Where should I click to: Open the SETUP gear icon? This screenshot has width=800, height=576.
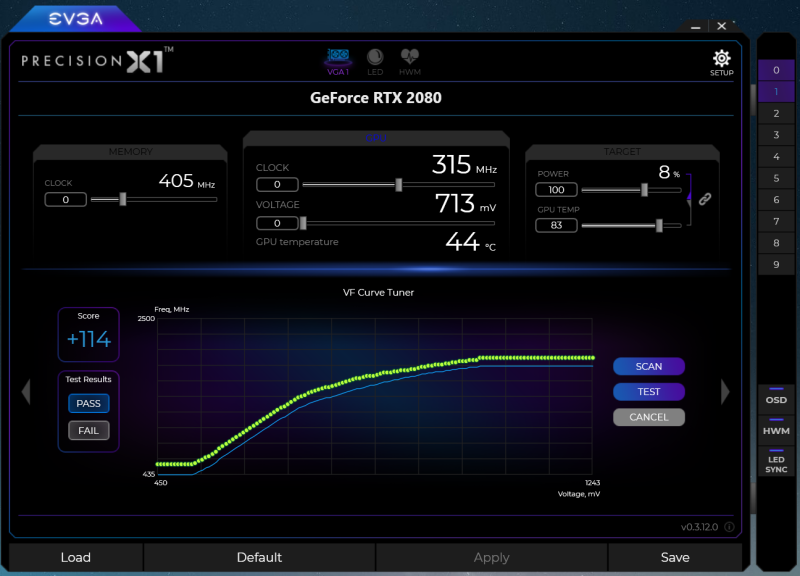coord(721,62)
